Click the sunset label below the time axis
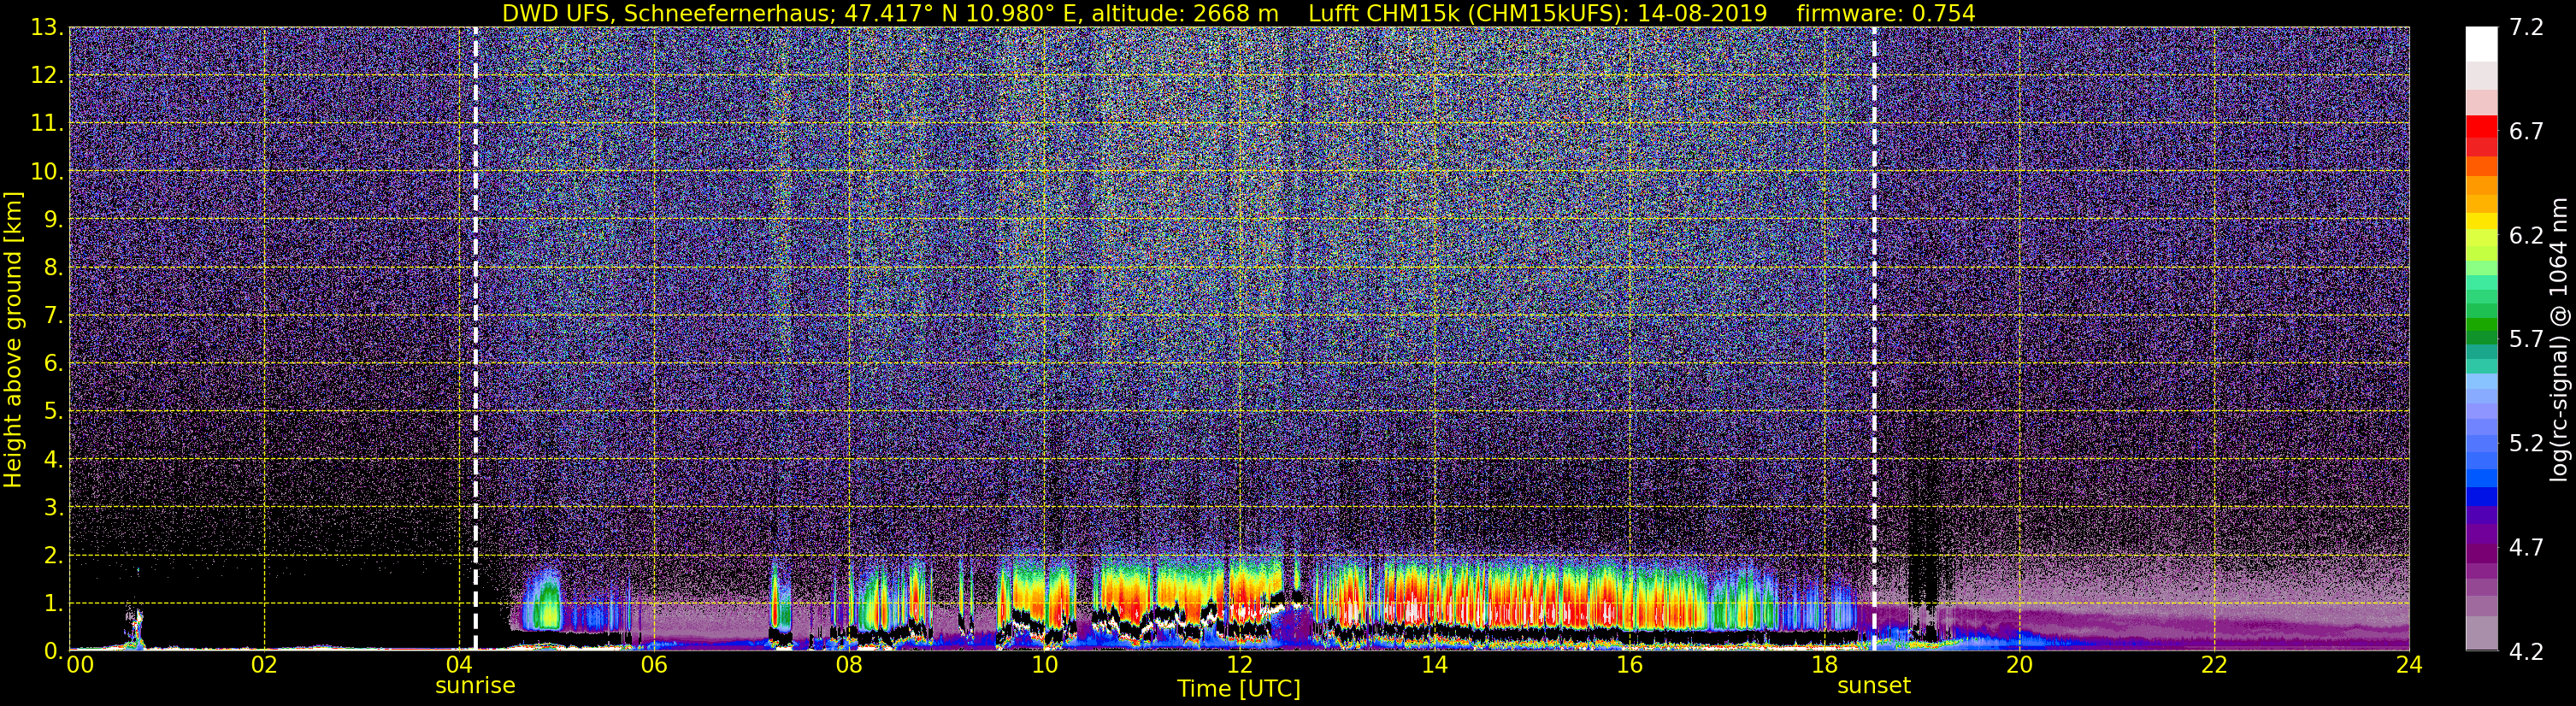The width and height of the screenshot is (2576, 706). pos(1874,686)
